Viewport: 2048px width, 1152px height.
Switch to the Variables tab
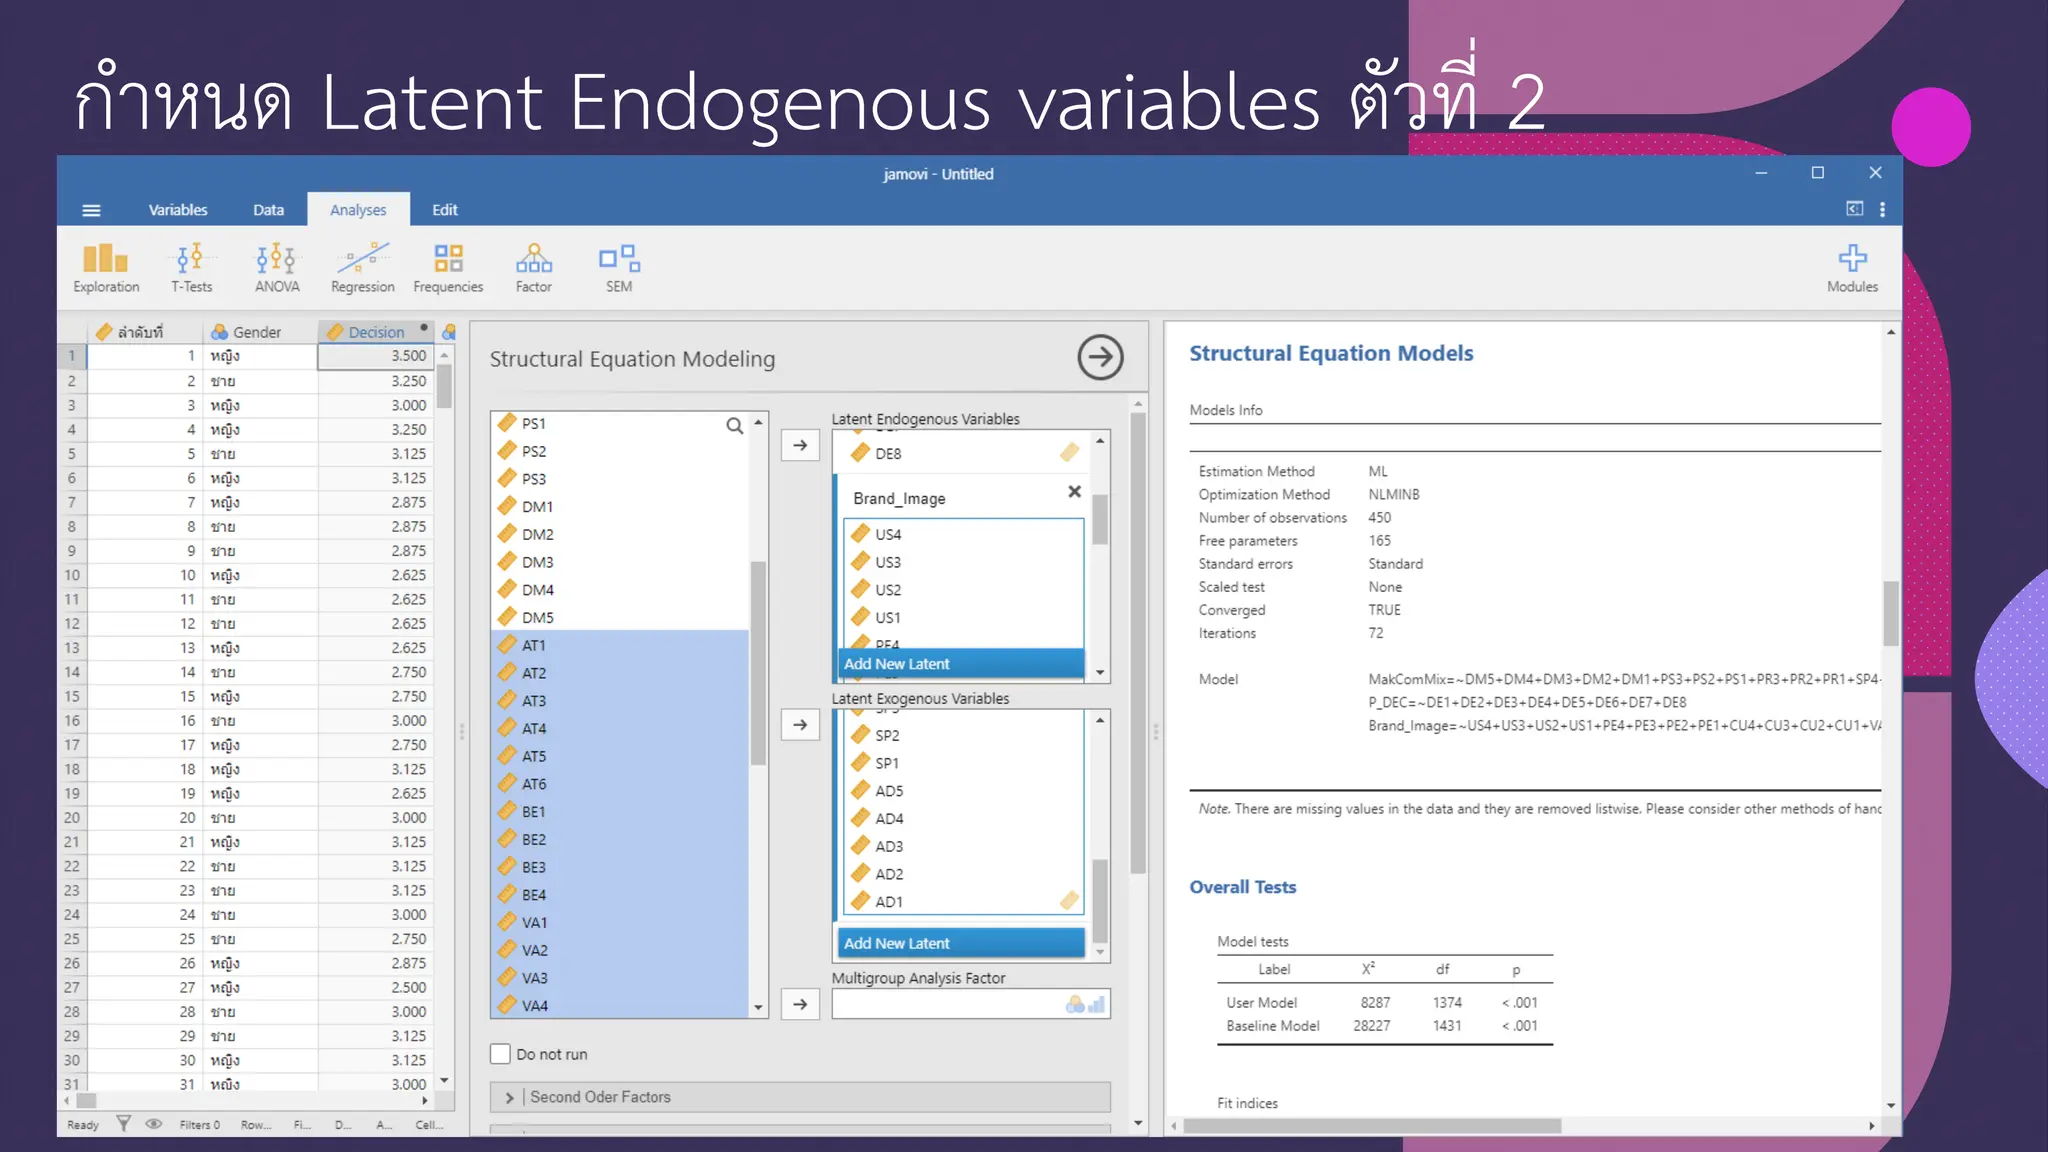click(x=178, y=210)
